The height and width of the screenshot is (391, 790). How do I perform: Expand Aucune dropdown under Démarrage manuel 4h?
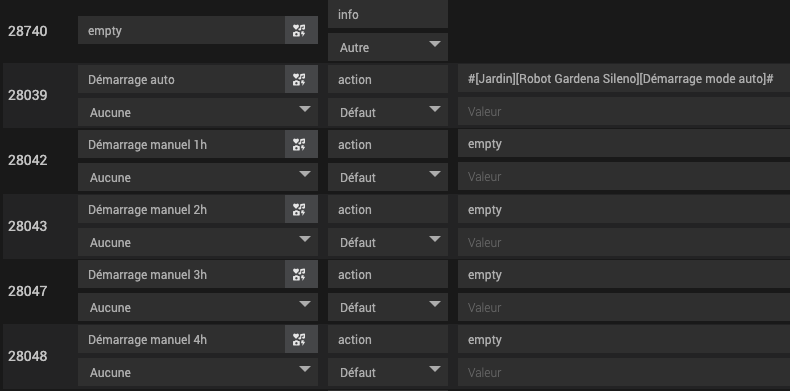coord(198,372)
